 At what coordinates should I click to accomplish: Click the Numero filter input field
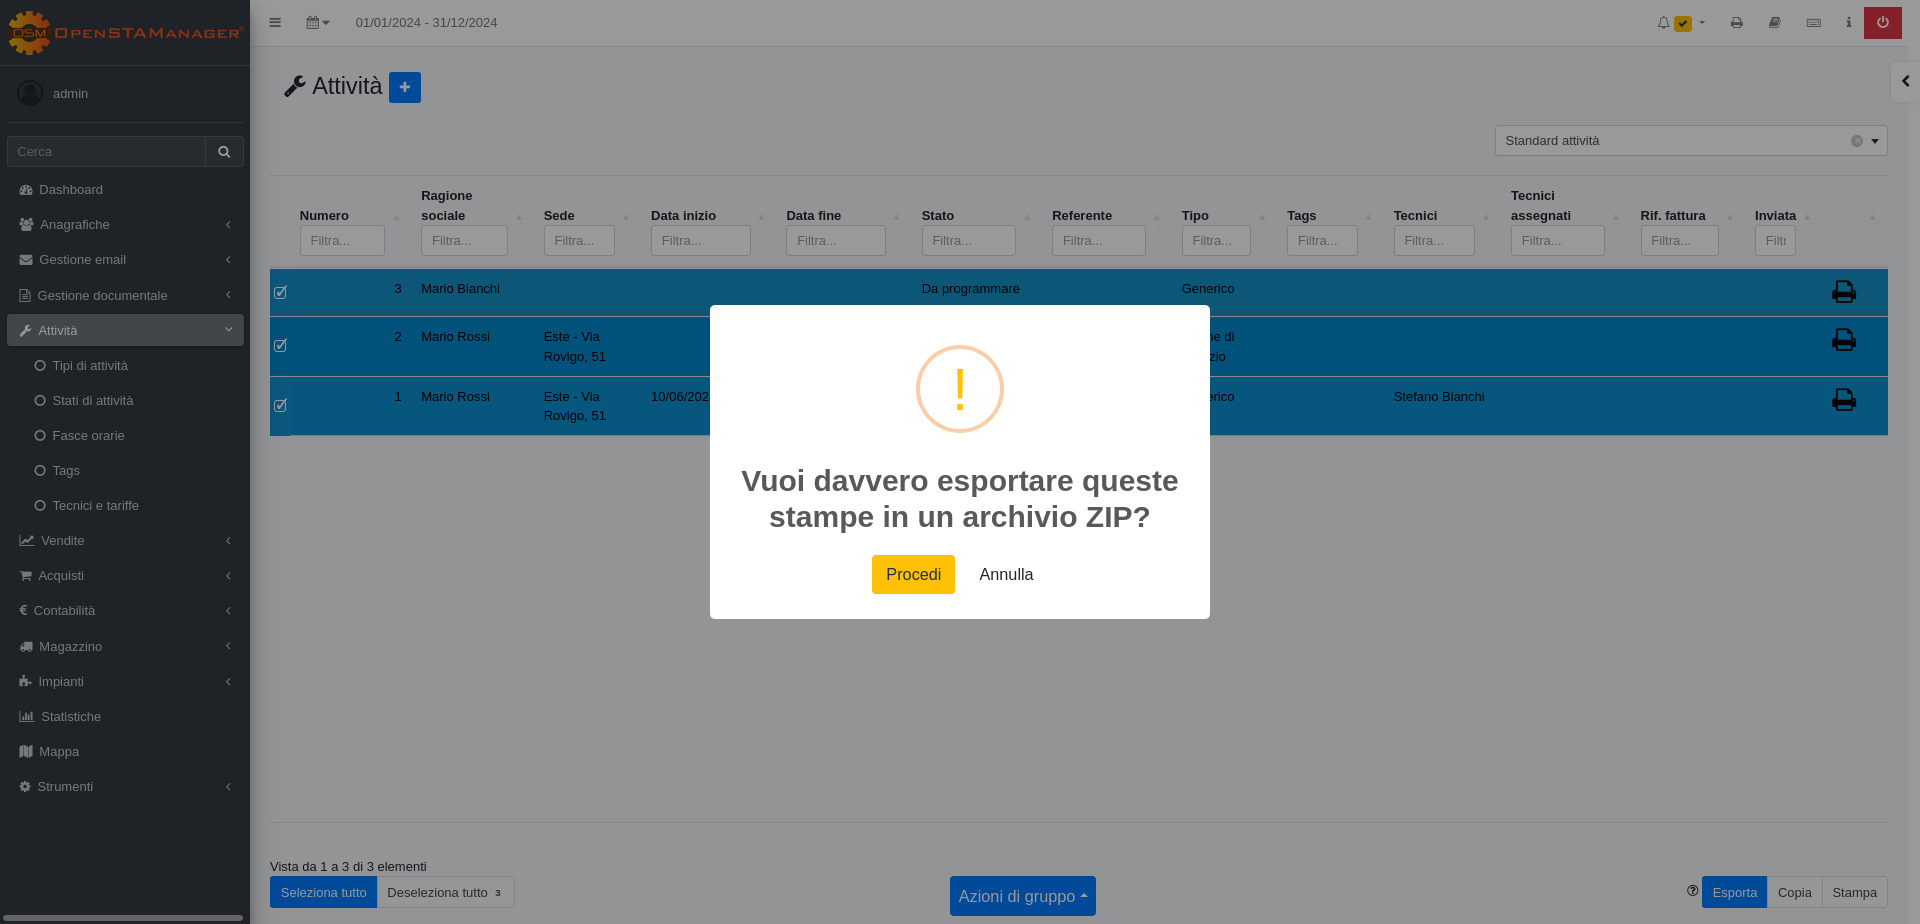(x=342, y=241)
